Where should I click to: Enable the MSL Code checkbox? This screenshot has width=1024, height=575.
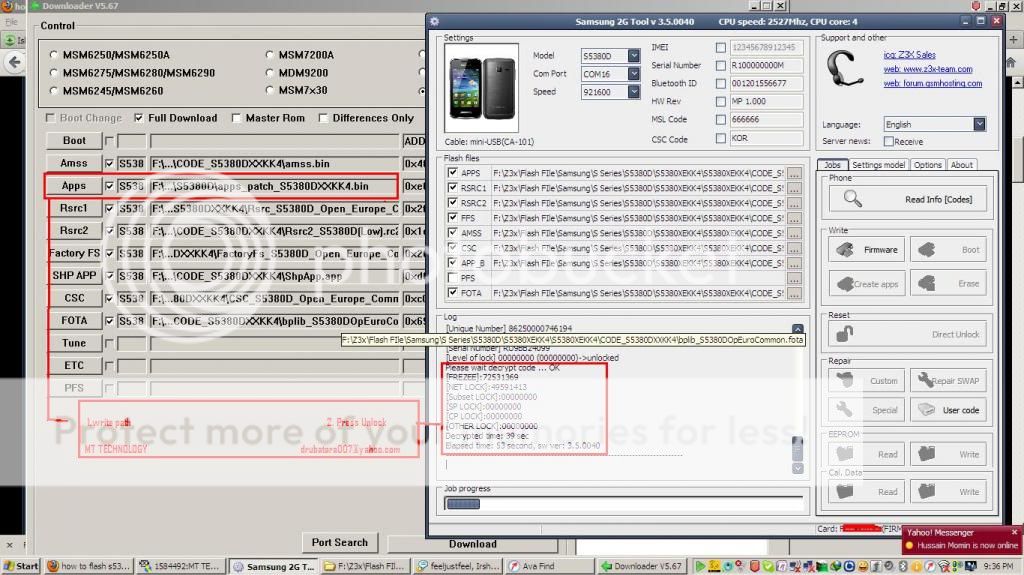click(x=720, y=120)
